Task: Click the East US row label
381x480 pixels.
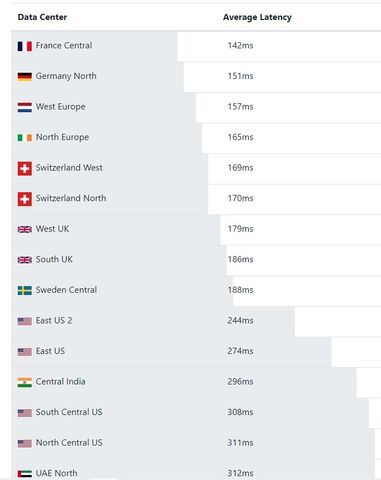Action: (50, 351)
